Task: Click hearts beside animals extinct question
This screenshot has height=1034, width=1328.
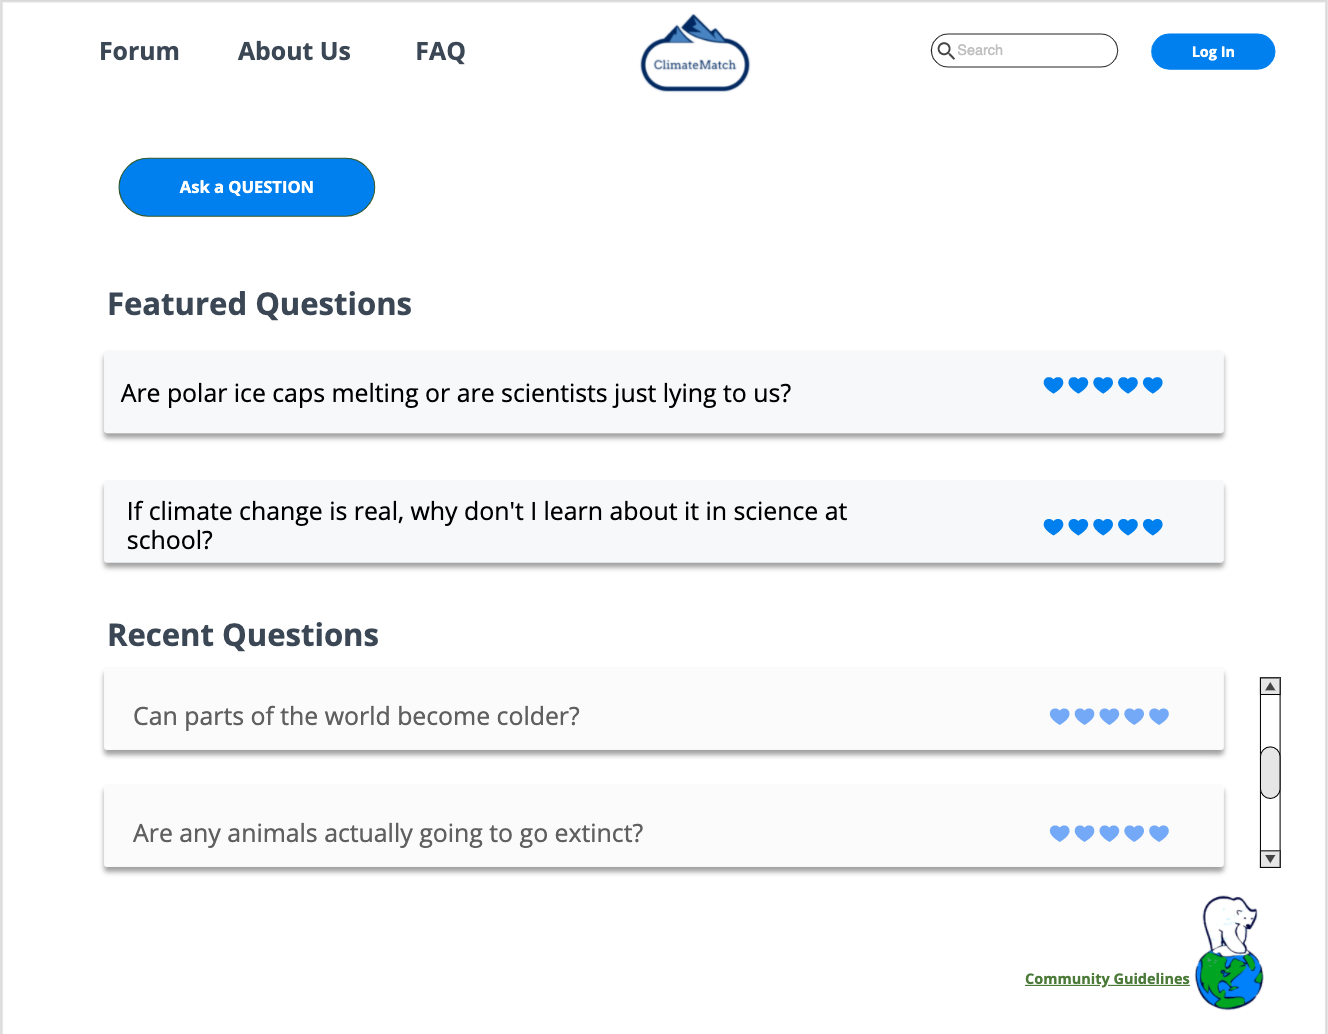Action: [1109, 833]
